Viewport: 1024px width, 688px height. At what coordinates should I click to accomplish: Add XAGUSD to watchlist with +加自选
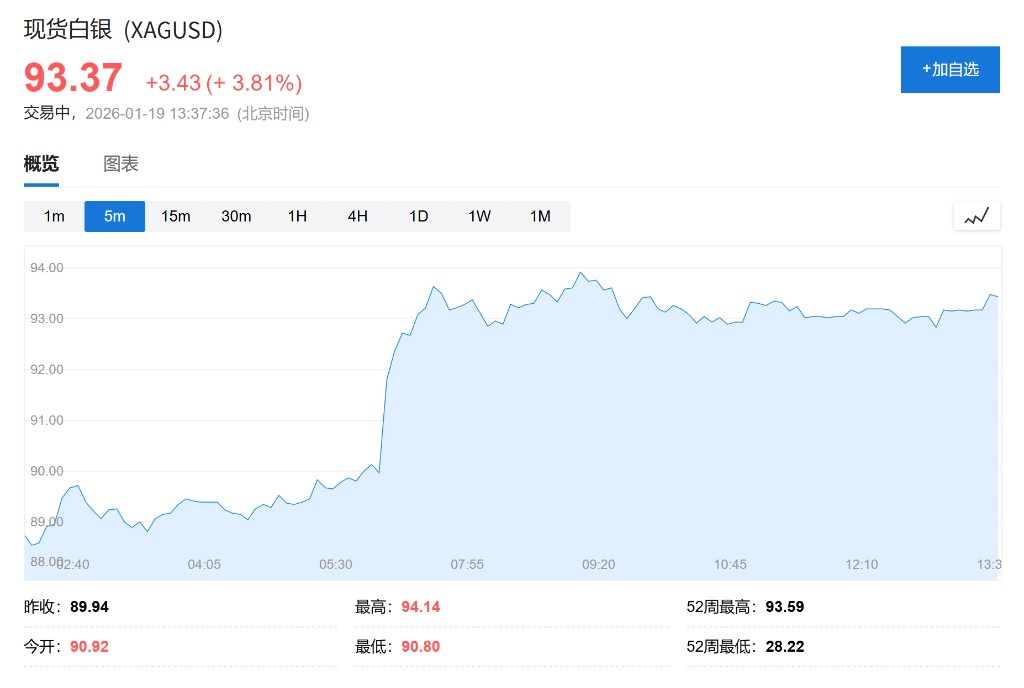click(950, 70)
